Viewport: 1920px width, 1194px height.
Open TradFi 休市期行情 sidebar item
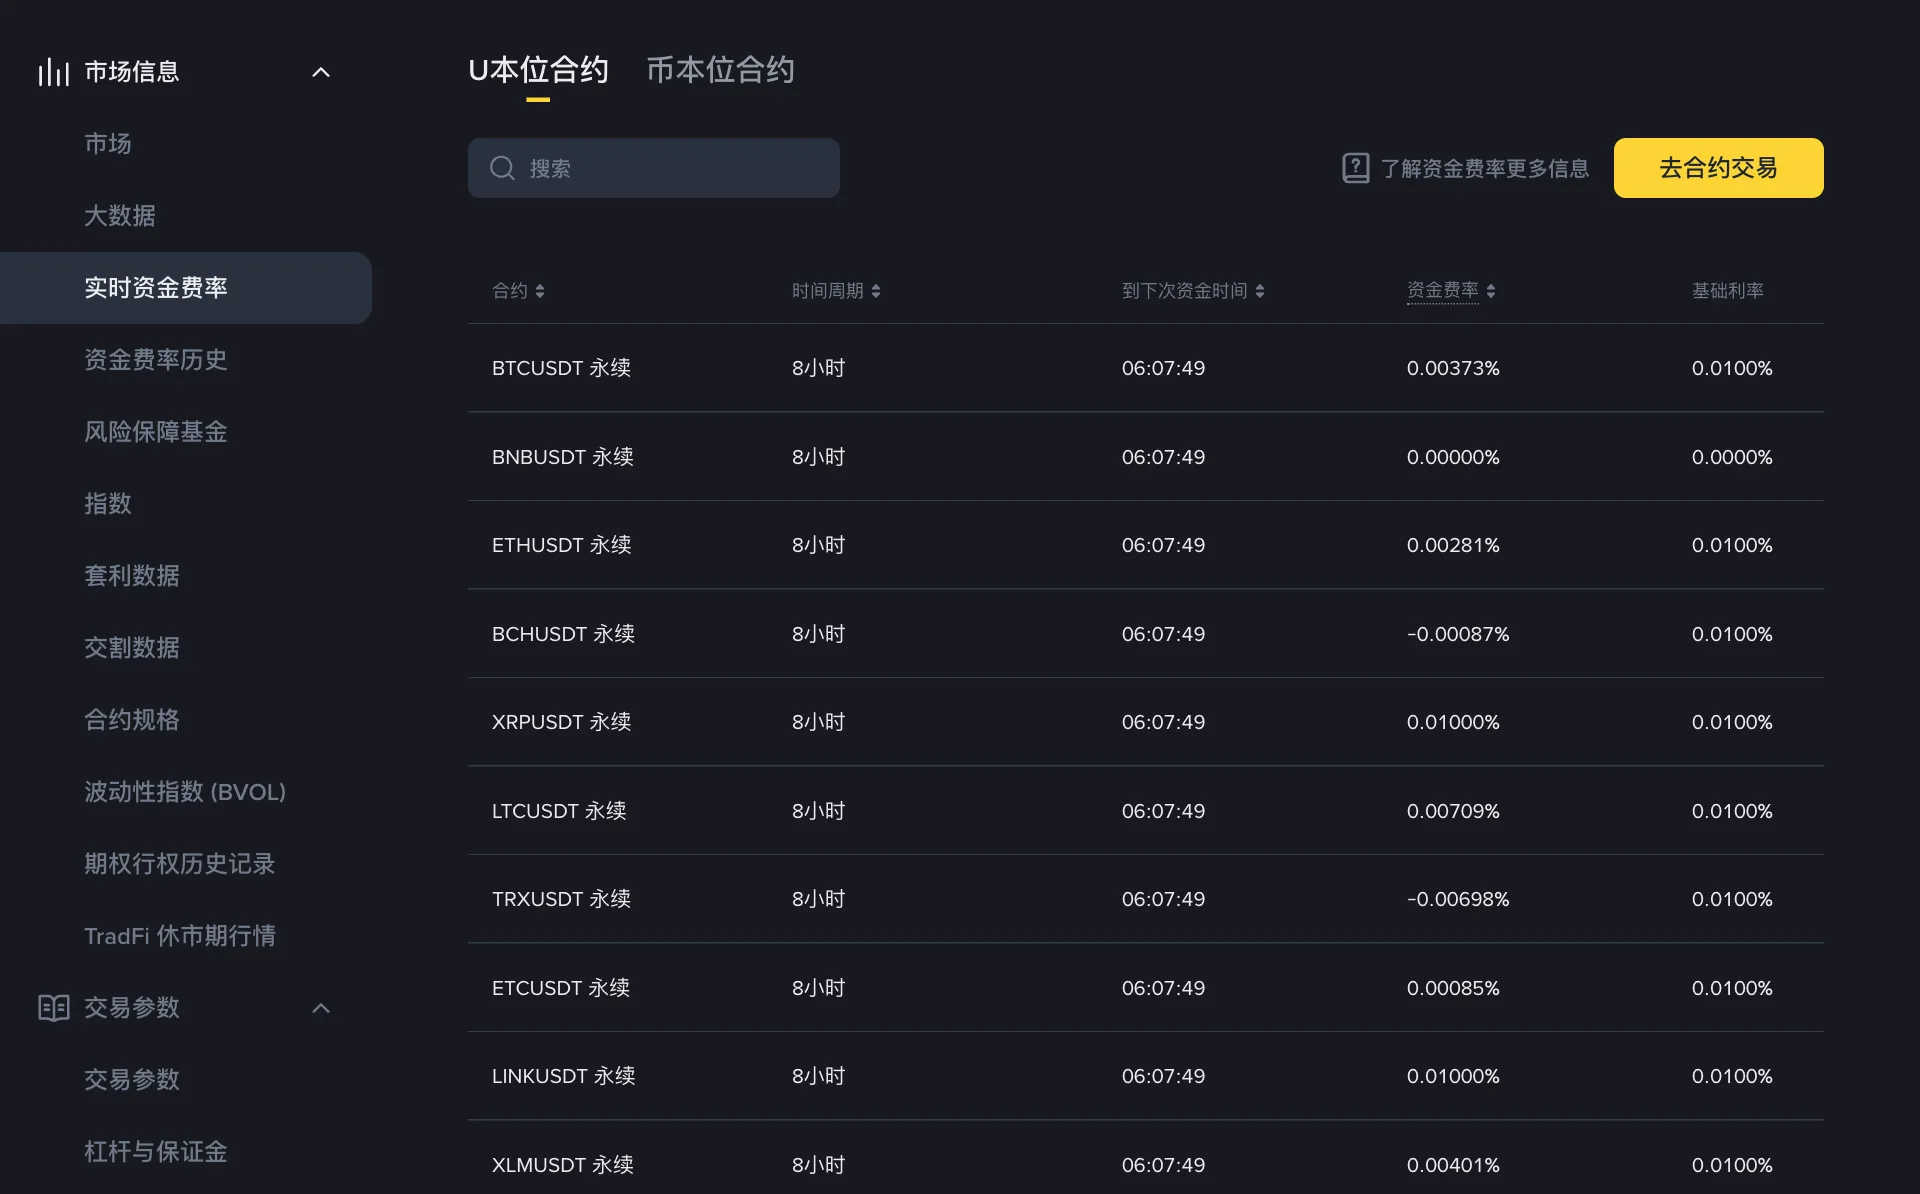(x=180, y=936)
